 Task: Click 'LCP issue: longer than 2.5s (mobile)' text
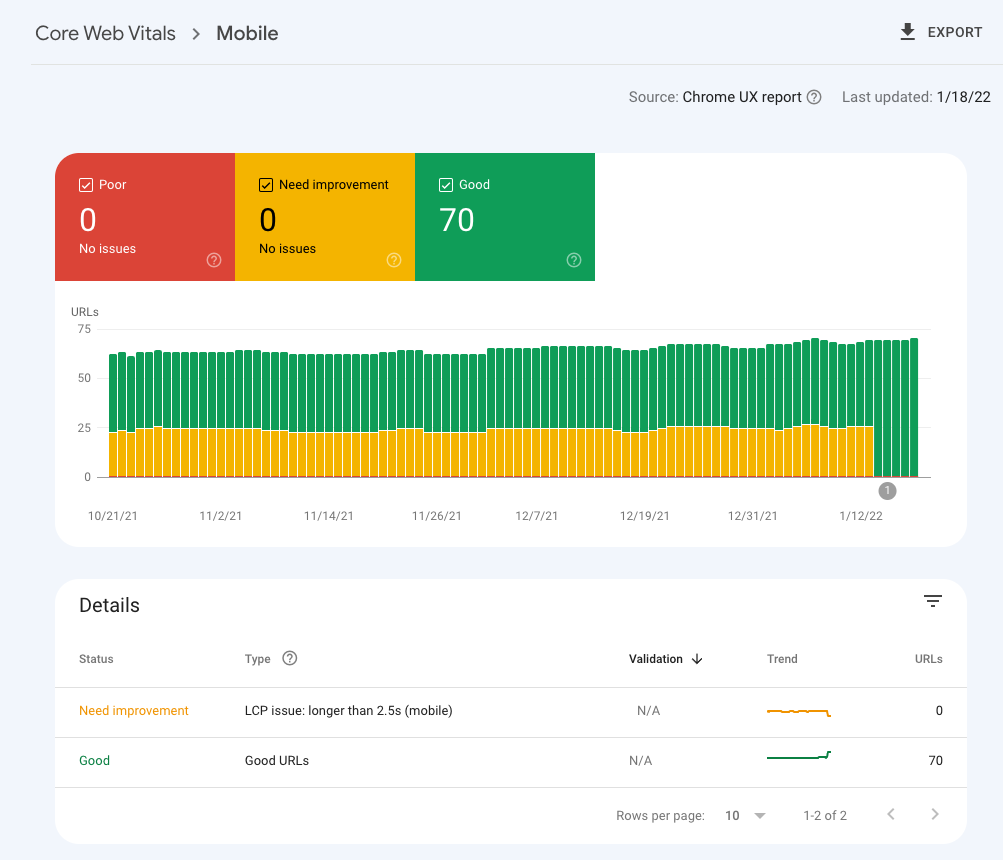click(x=349, y=711)
